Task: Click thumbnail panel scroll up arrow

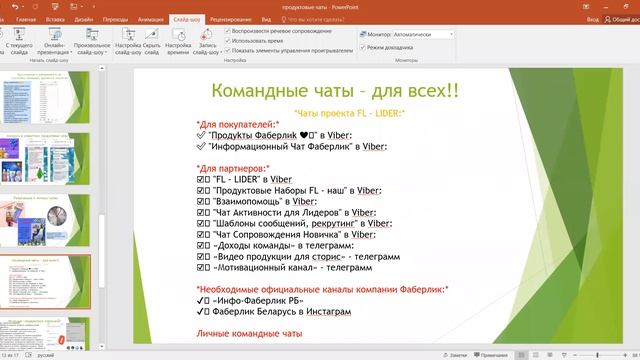Action: (102, 68)
